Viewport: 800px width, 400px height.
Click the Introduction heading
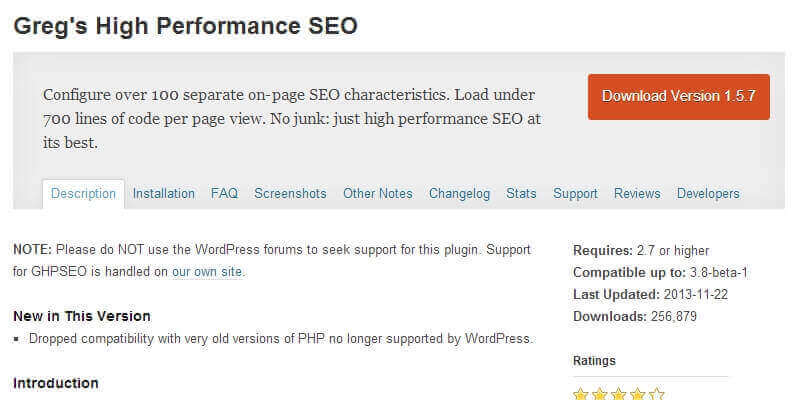56,383
